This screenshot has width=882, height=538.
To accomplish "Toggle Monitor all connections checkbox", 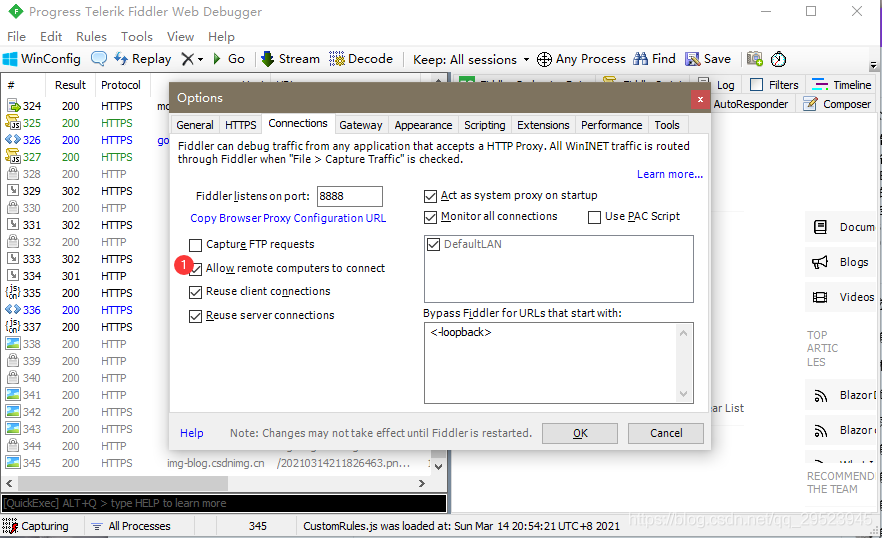I will click(430, 217).
